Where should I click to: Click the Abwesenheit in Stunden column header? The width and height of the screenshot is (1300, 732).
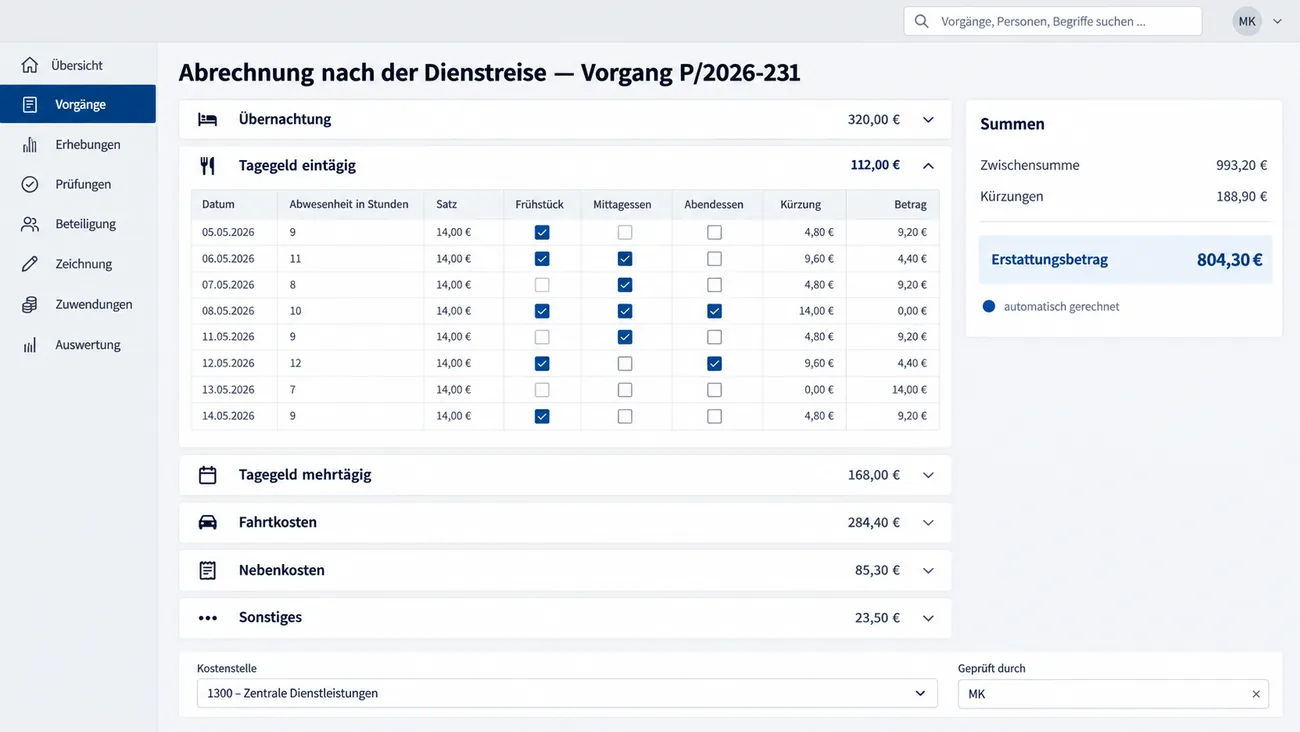(349, 204)
